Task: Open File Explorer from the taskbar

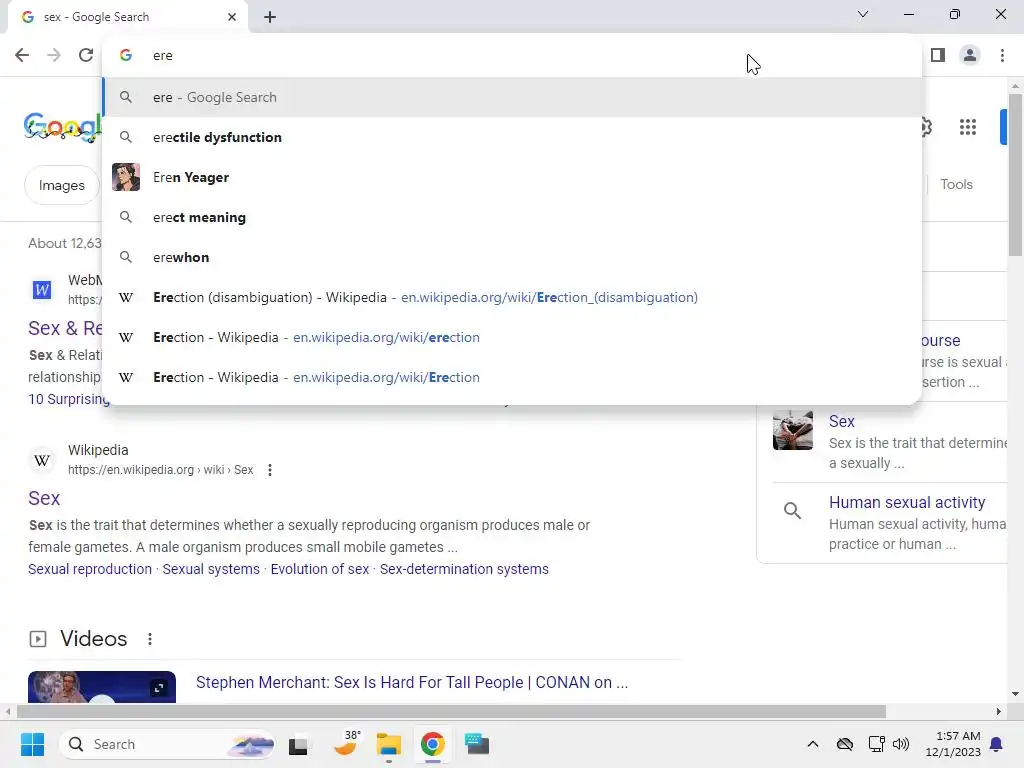Action: (389, 744)
